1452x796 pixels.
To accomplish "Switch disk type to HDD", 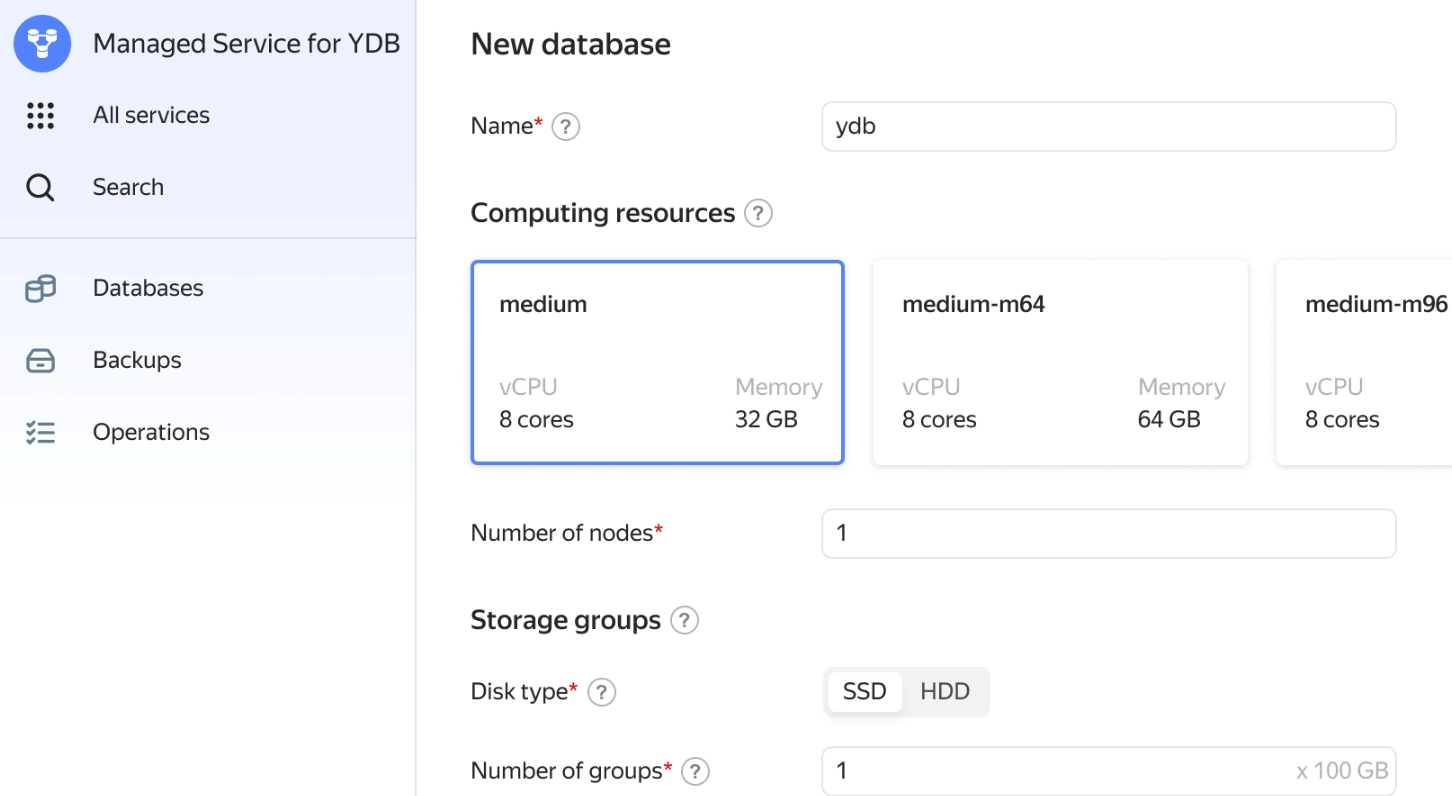I will 945,692.
